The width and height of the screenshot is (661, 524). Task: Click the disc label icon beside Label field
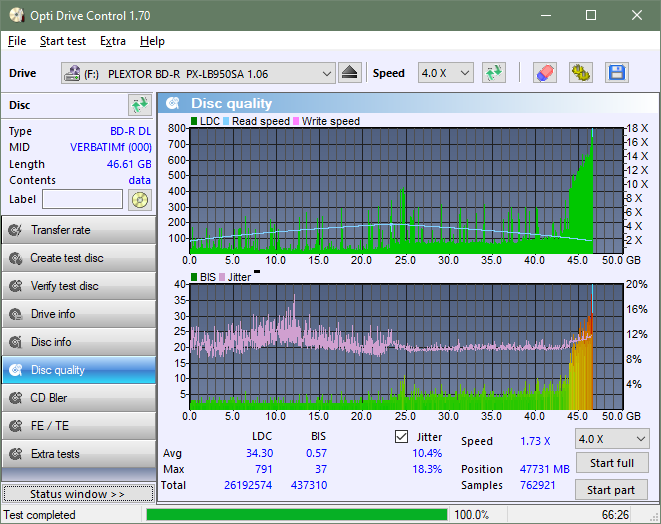[x=140, y=200]
